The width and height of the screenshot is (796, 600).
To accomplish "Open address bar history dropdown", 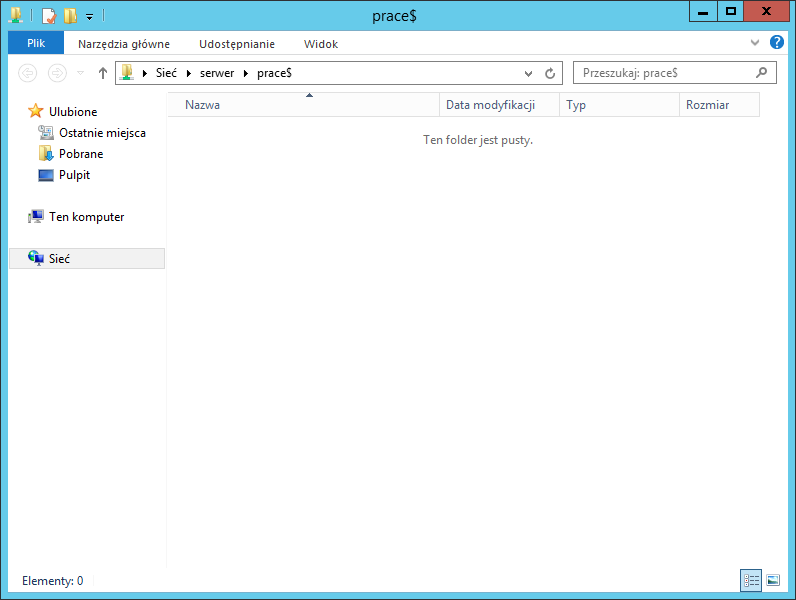I will coord(528,74).
